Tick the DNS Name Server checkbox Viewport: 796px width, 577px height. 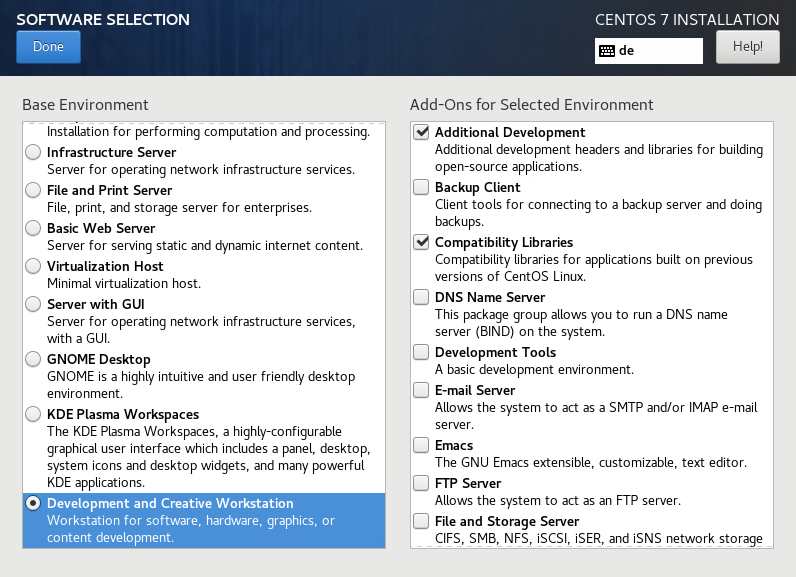pos(421,298)
